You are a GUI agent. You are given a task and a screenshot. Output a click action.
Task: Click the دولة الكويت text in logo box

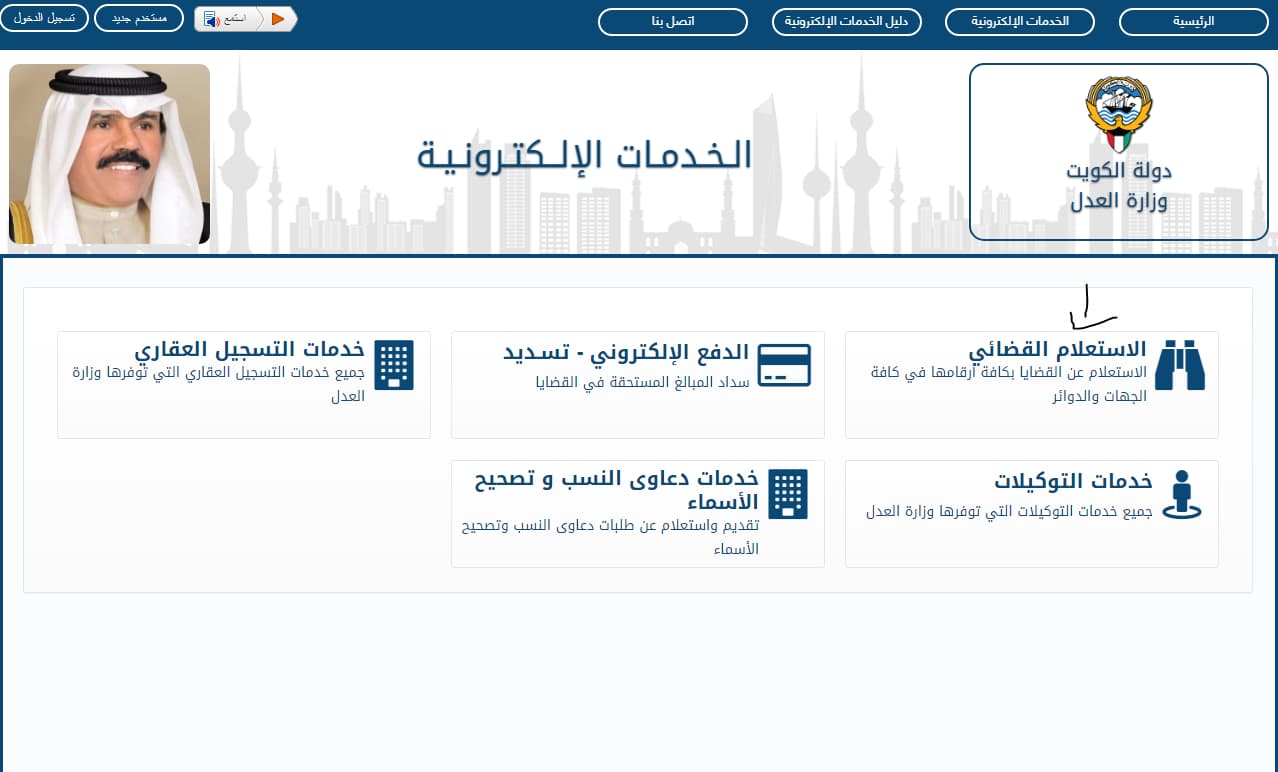1118,170
